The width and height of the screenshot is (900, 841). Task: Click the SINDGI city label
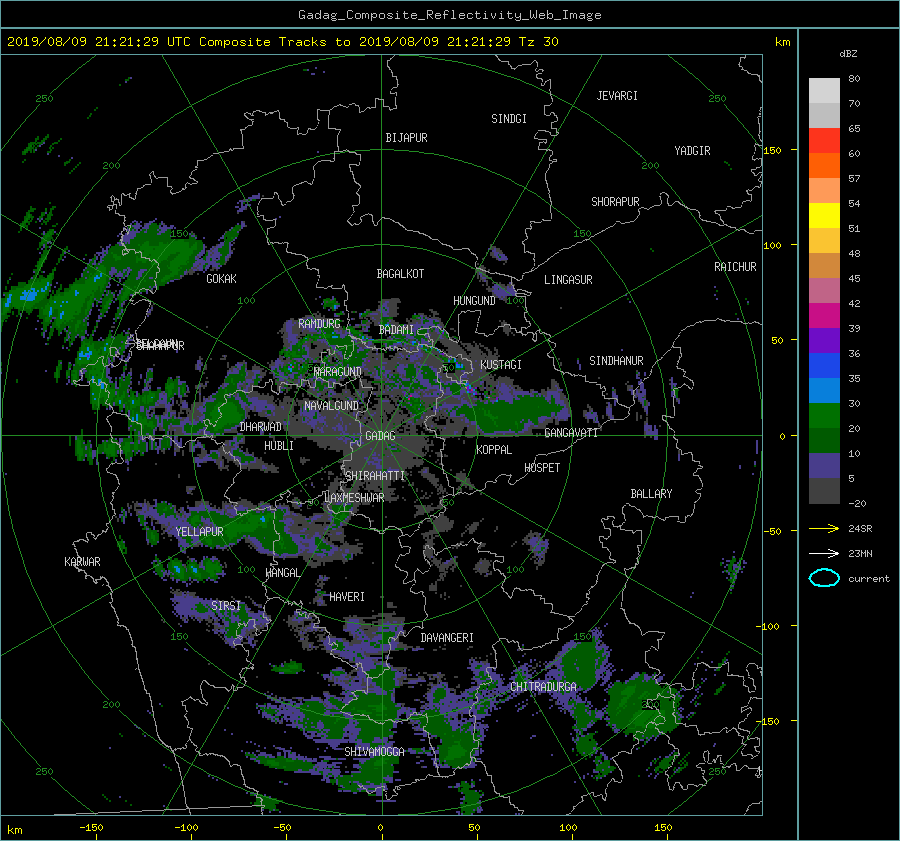coord(509,119)
